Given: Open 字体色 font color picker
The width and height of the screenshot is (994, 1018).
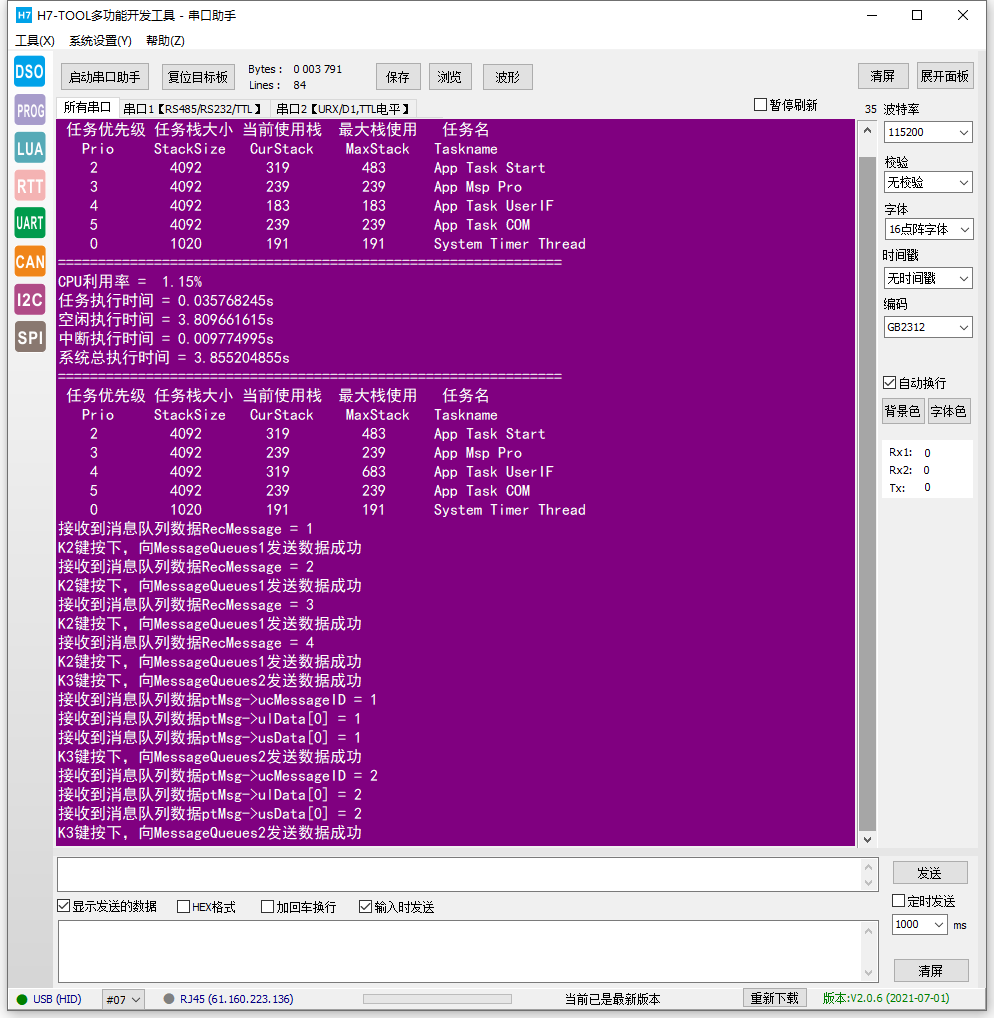Looking at the screenshot, I should (949, 411).
